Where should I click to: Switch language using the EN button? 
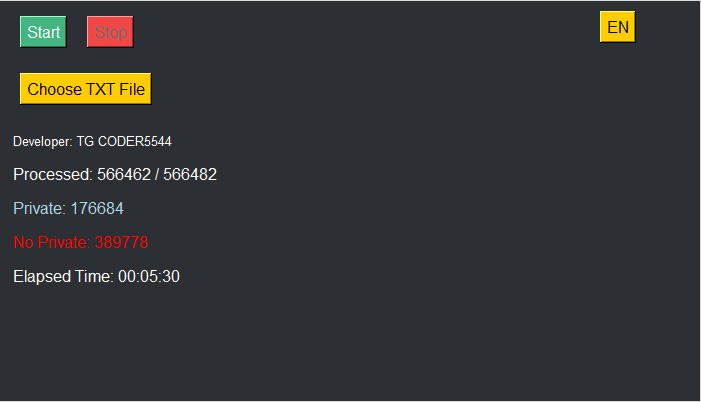pyautogui.click(x=617, y=27)
